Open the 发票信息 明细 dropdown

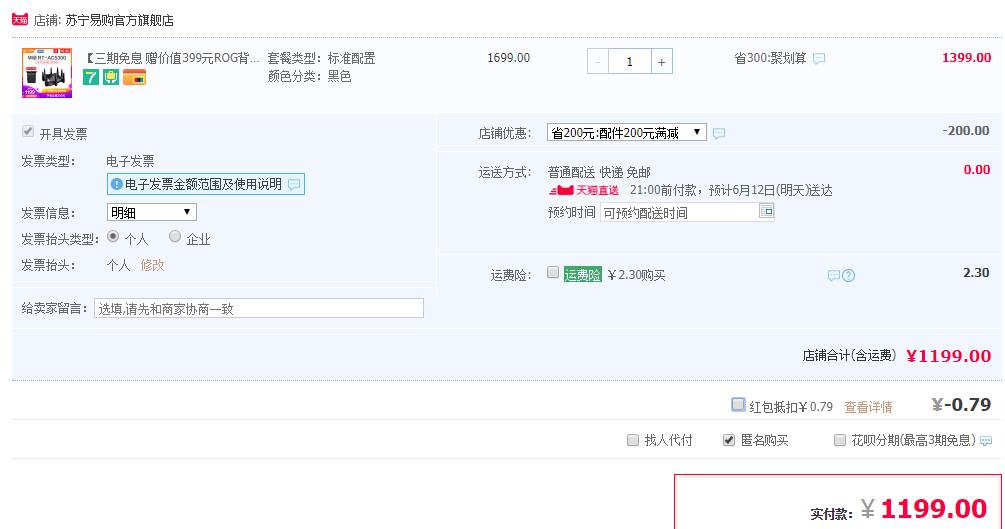click(151, 212)
